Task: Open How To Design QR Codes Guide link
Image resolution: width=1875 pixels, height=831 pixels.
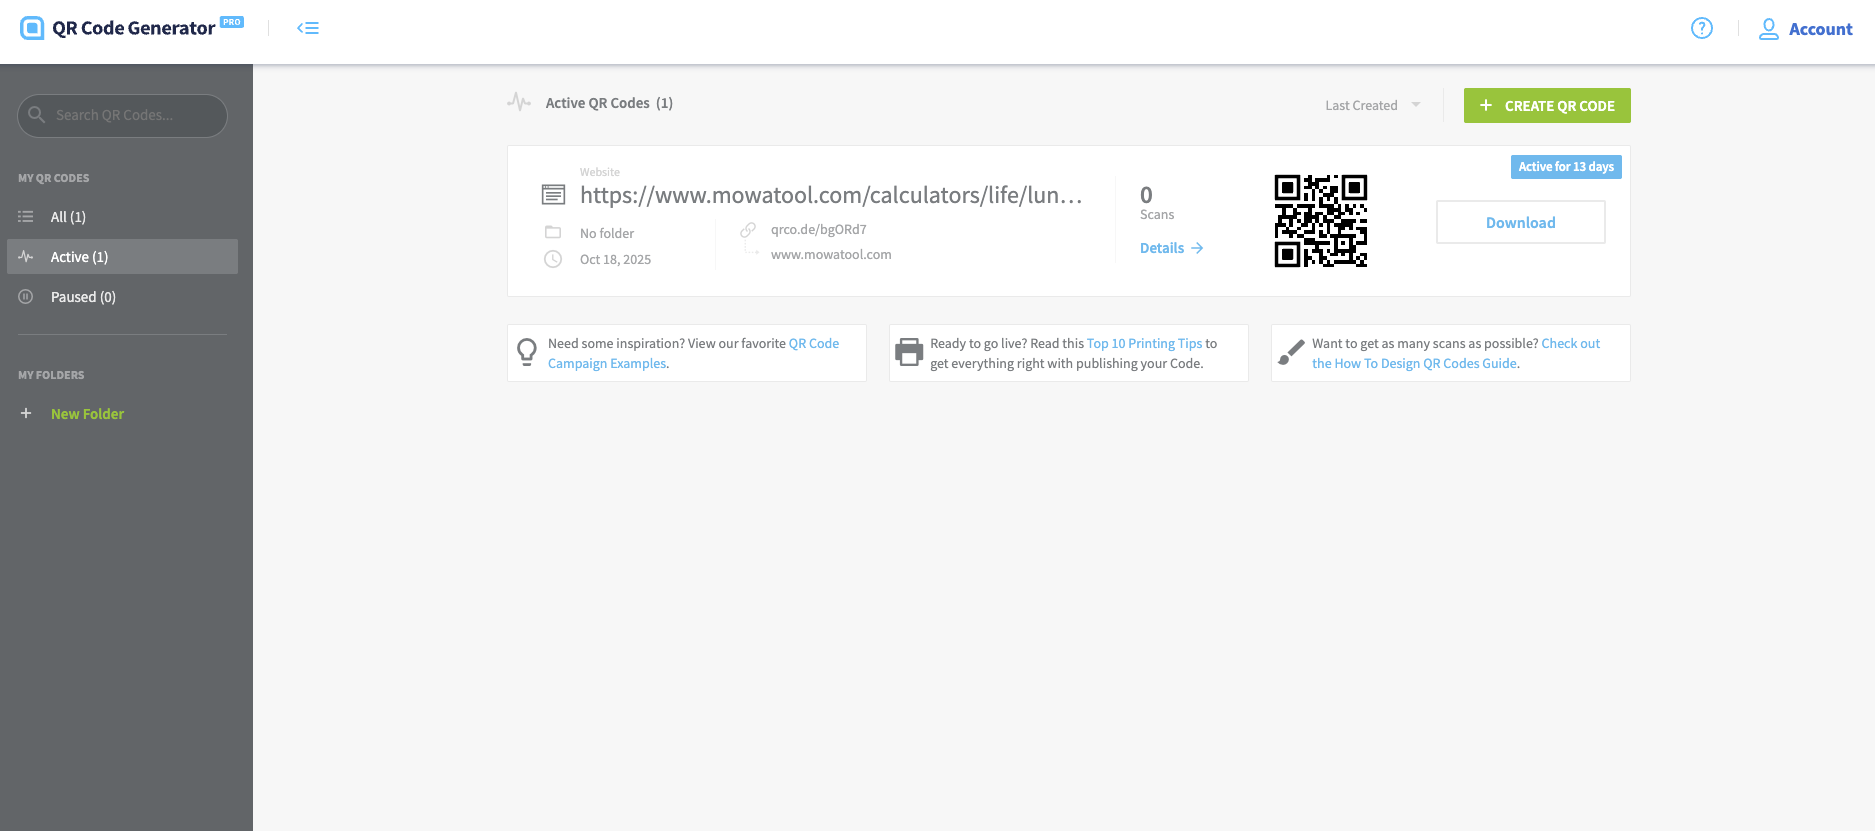Action: [x=1456, y=353]
